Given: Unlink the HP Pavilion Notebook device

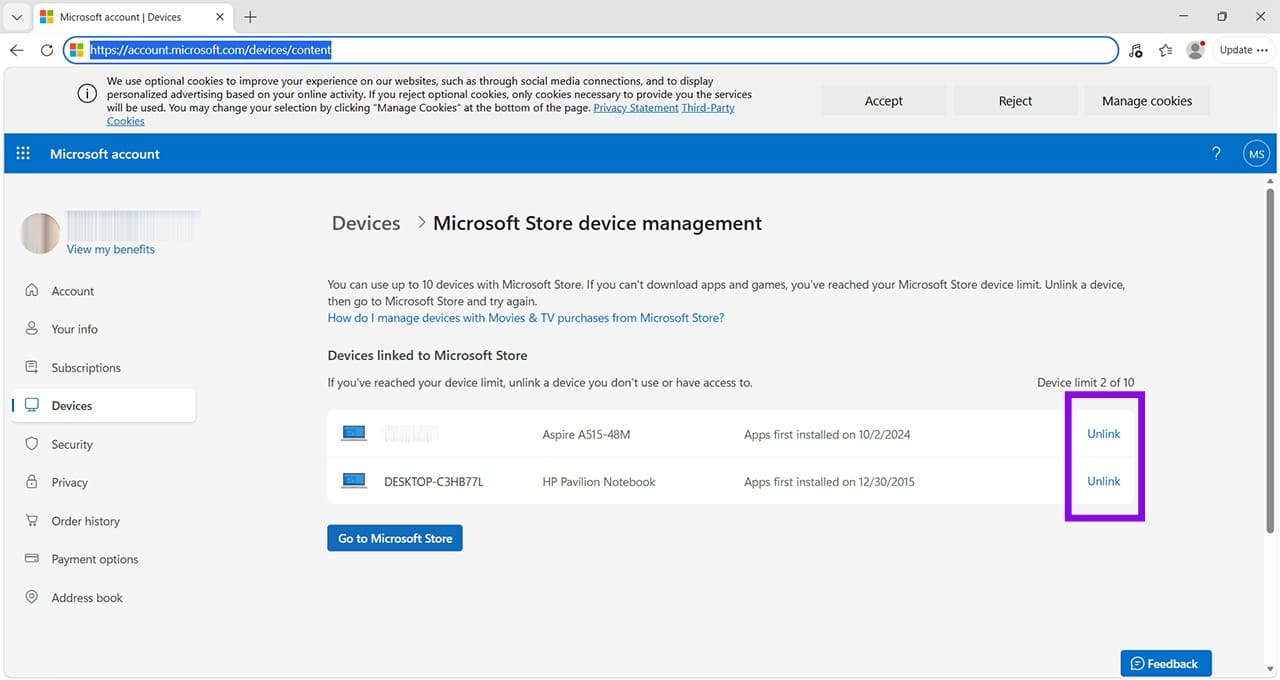Looking at the screenshot, I should pos(1104,481).
